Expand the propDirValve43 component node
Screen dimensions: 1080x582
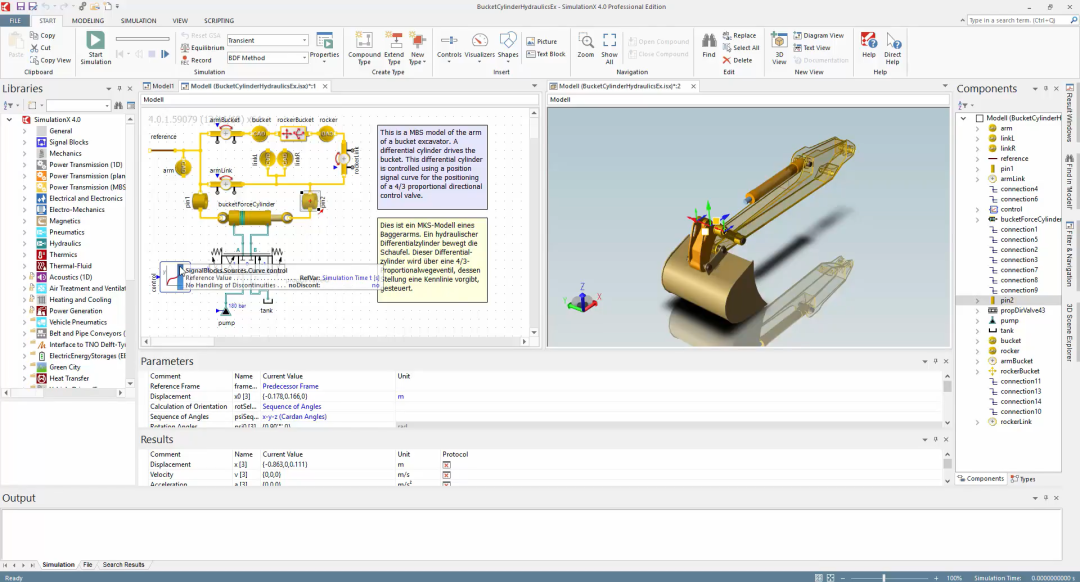pos(977,311)
